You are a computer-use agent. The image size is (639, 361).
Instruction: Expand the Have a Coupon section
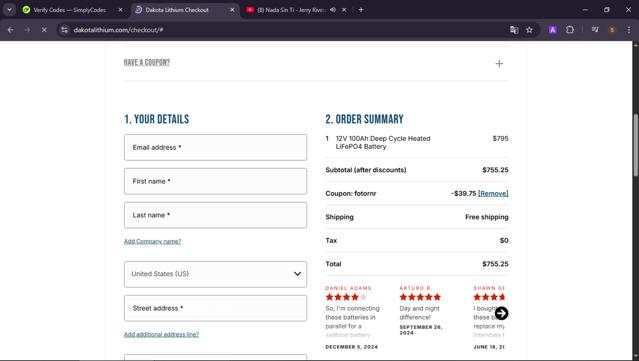tap(147, 62)
